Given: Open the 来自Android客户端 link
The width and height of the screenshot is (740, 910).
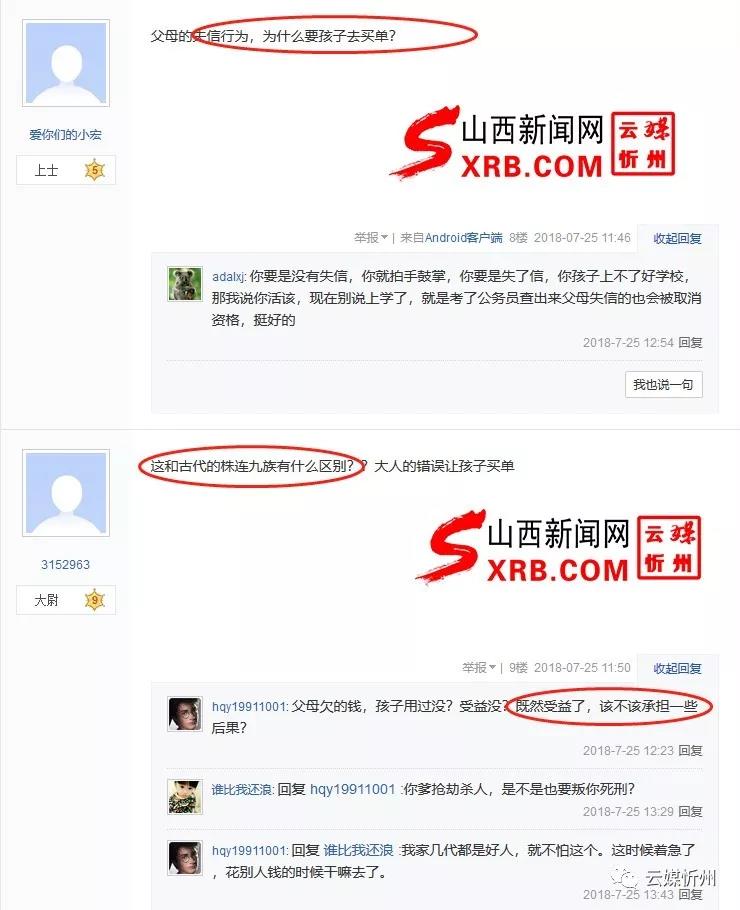Looking at the screenshot, I should pyautogui.click(x=451, y=237).
